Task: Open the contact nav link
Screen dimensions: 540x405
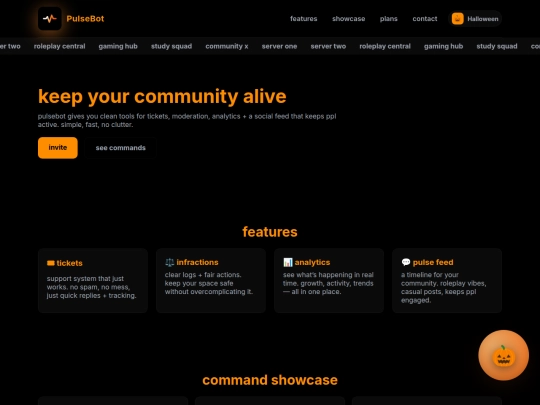Action: [x=425, y=19]
